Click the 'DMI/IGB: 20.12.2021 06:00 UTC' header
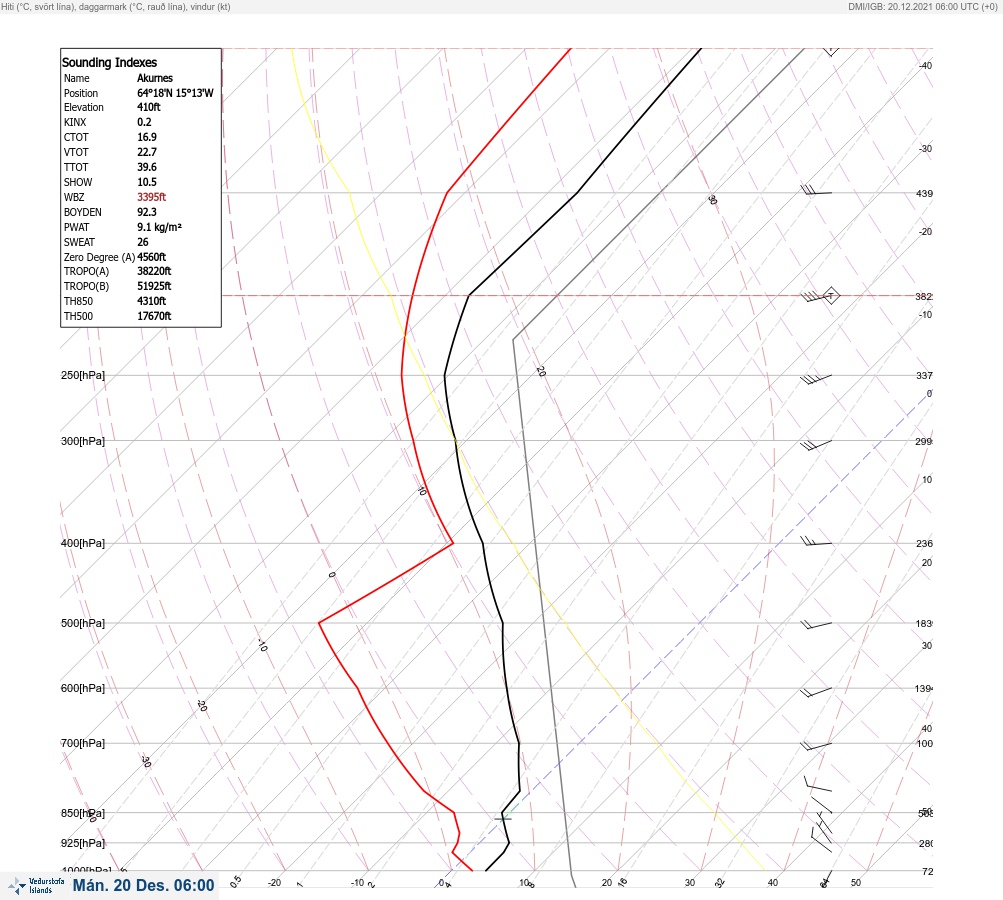 922,6
